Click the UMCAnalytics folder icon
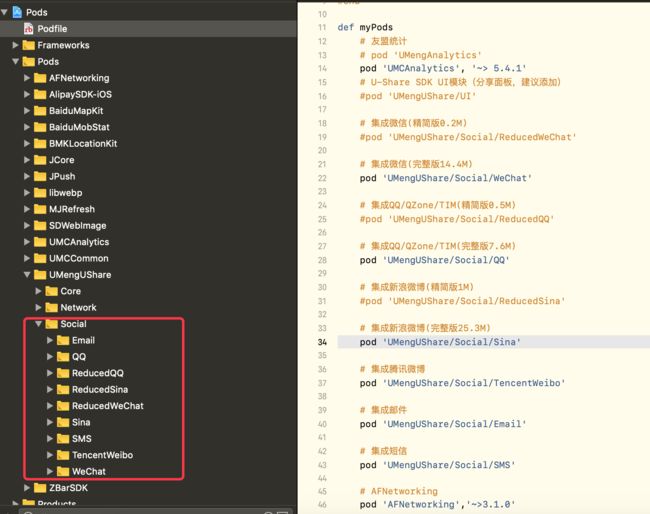The height and width of the screenshot is (514, 650). pyautogui.click(x=40, y=242)
